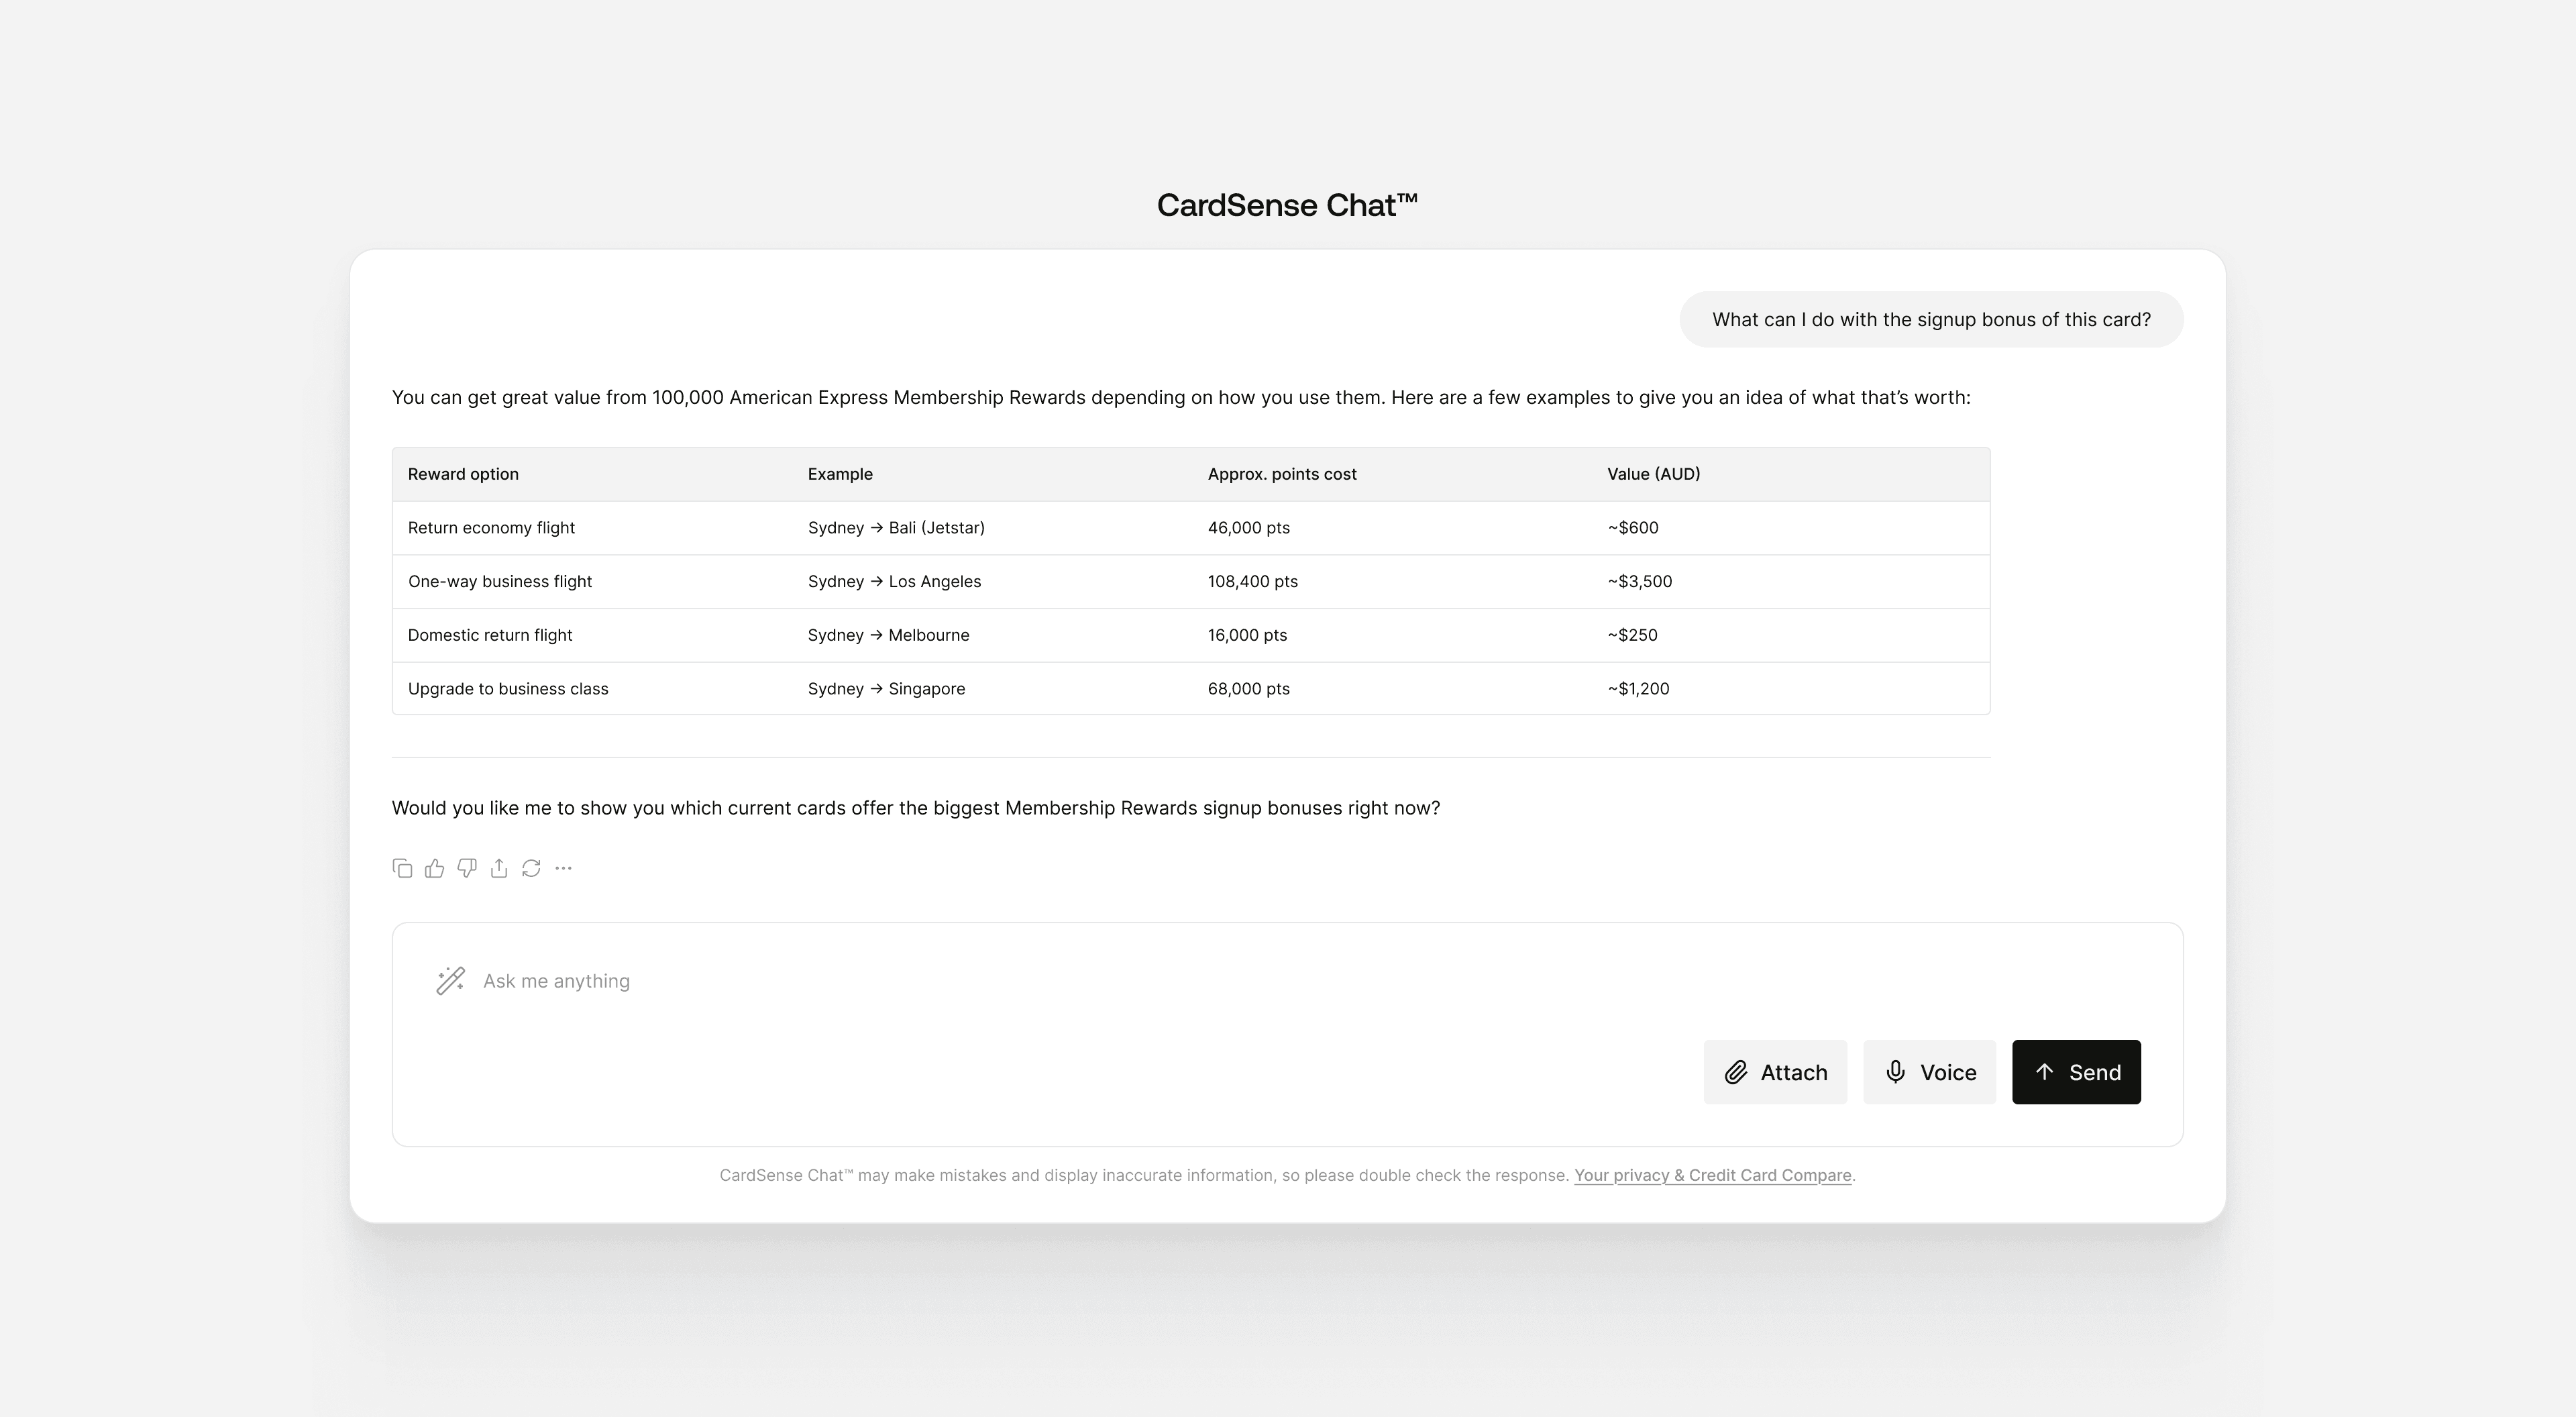Give the response a thumbs down

(467, 868)
